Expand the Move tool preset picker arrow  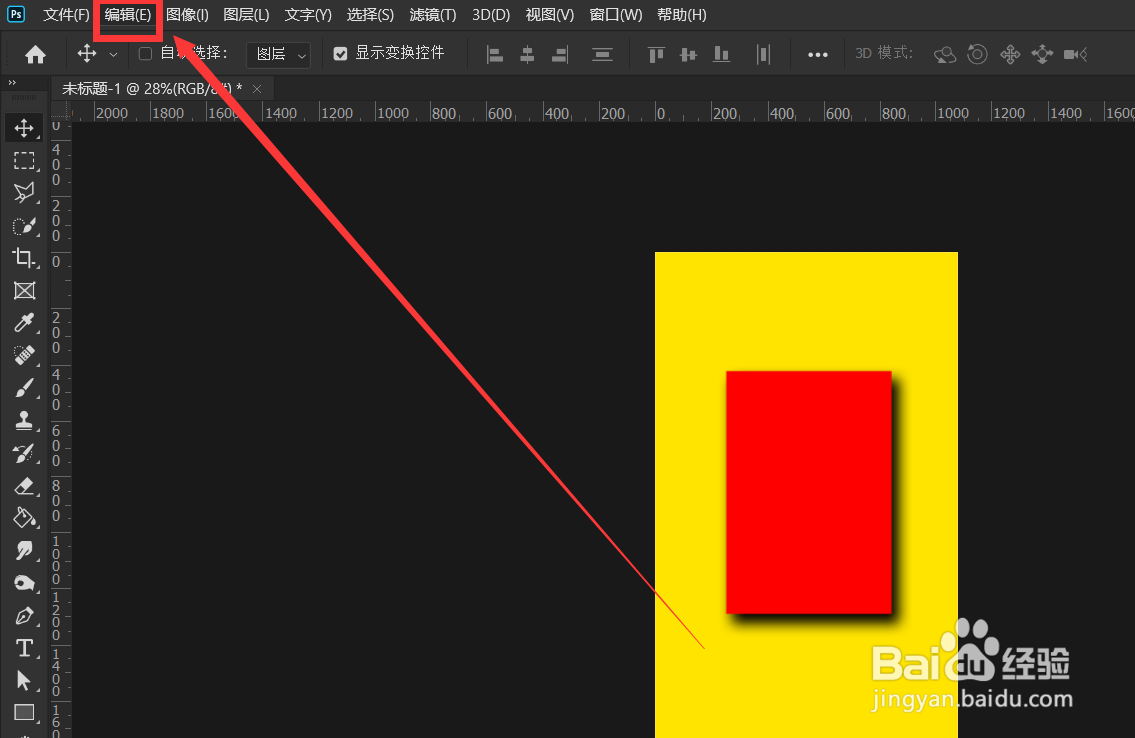tap(114, 54)
